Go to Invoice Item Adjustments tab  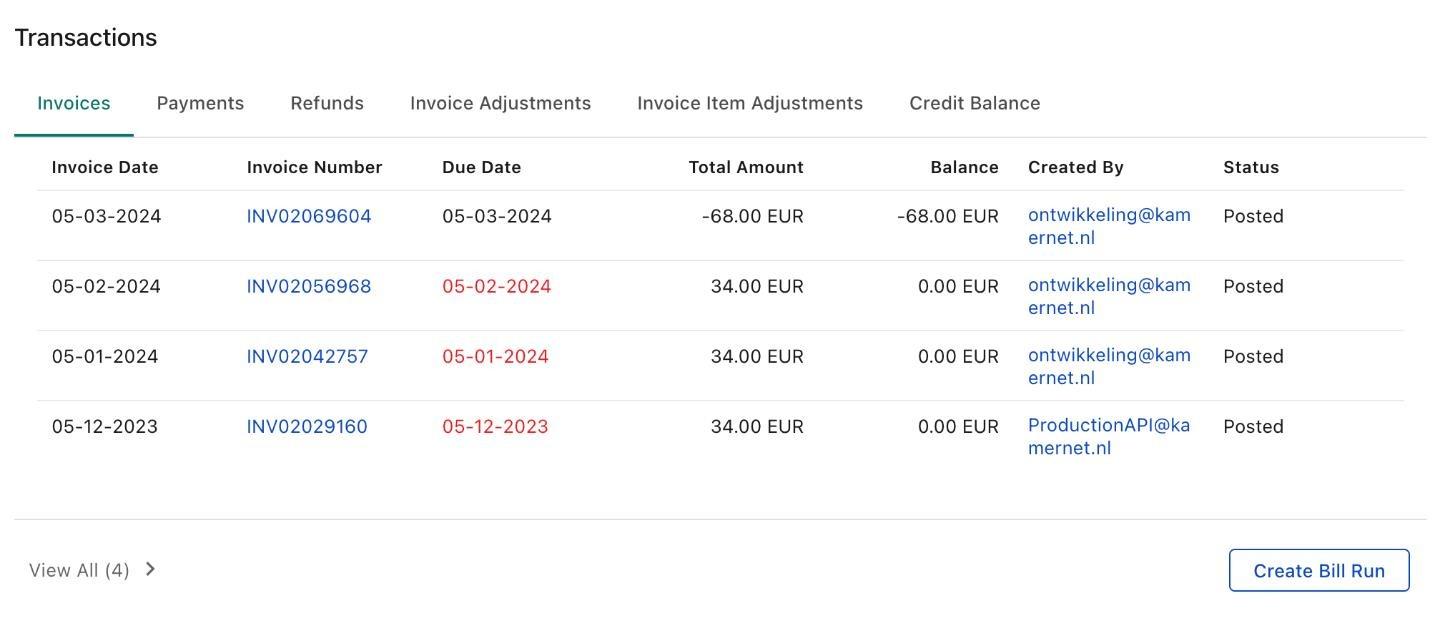[750, 103]
